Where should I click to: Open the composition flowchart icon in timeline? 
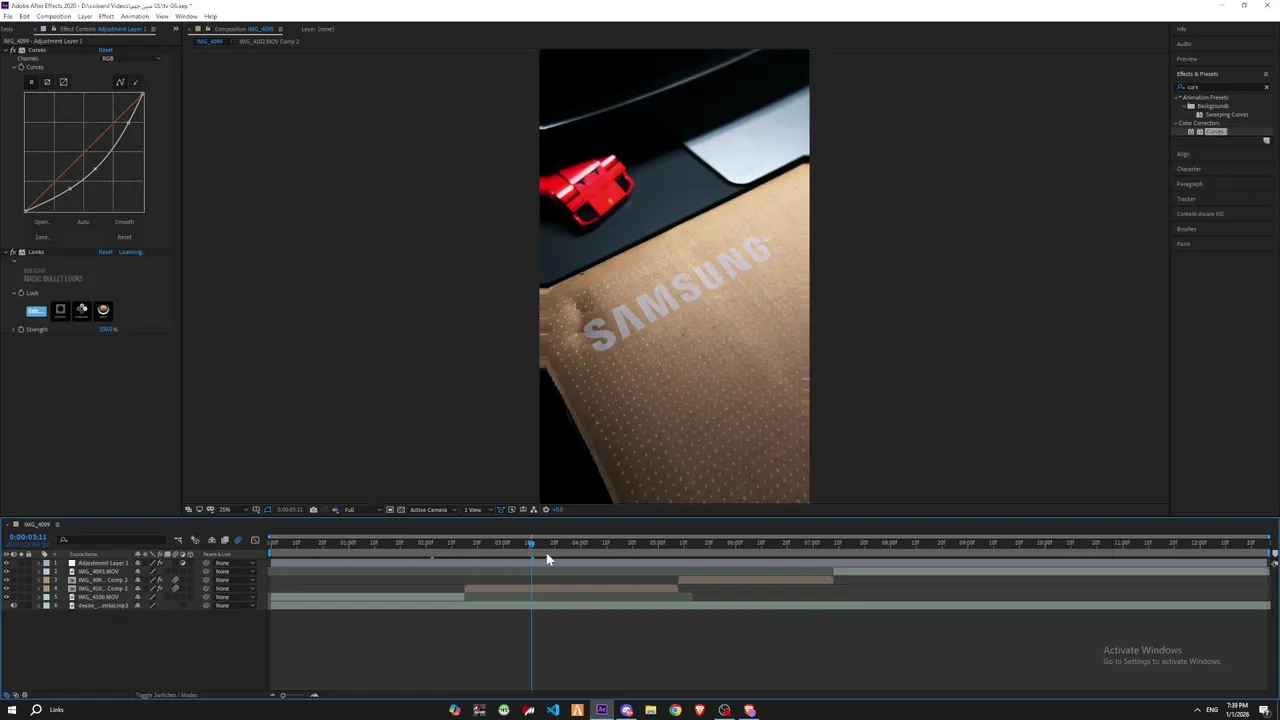coord(178,540)
